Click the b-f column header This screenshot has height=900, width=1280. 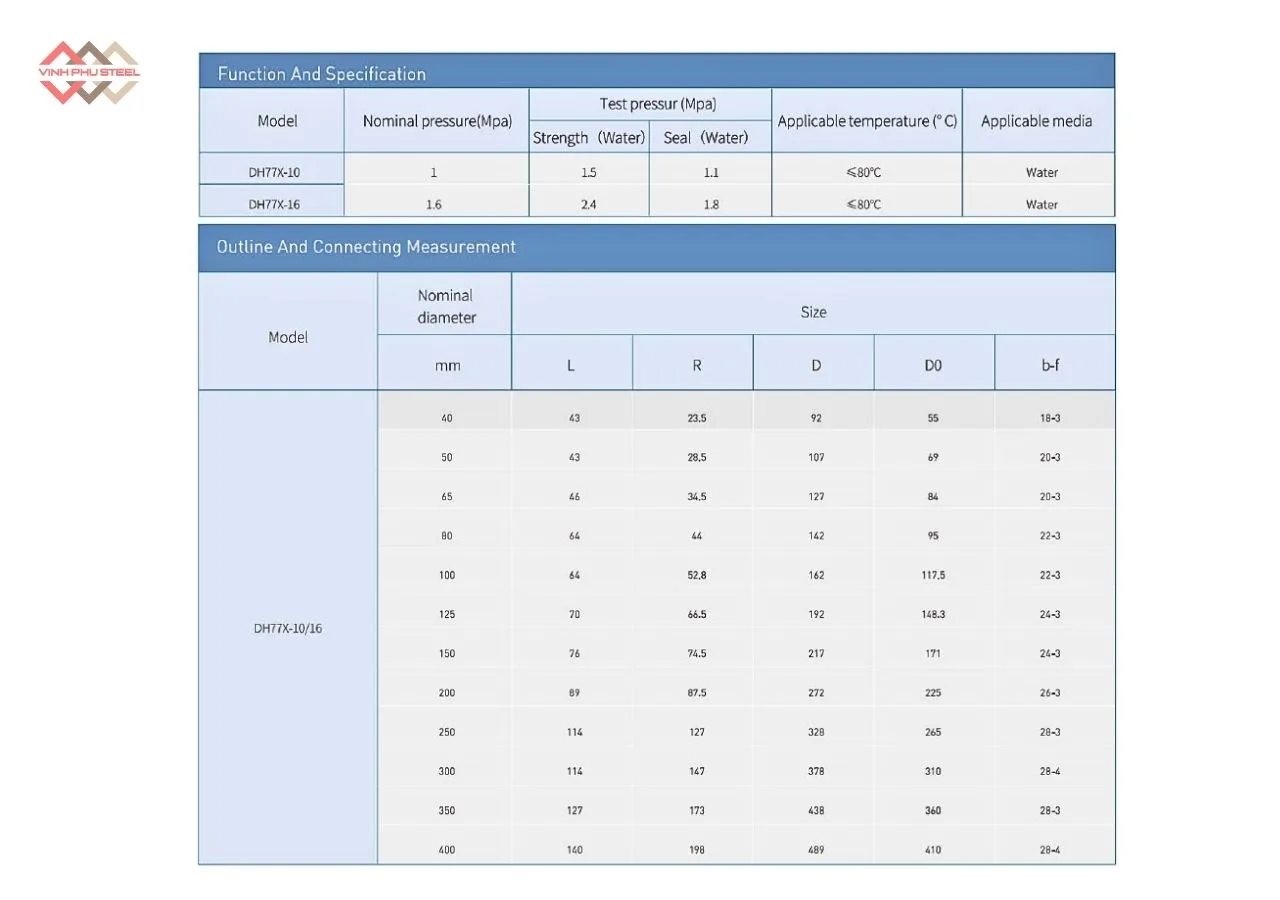(1050, 366)
